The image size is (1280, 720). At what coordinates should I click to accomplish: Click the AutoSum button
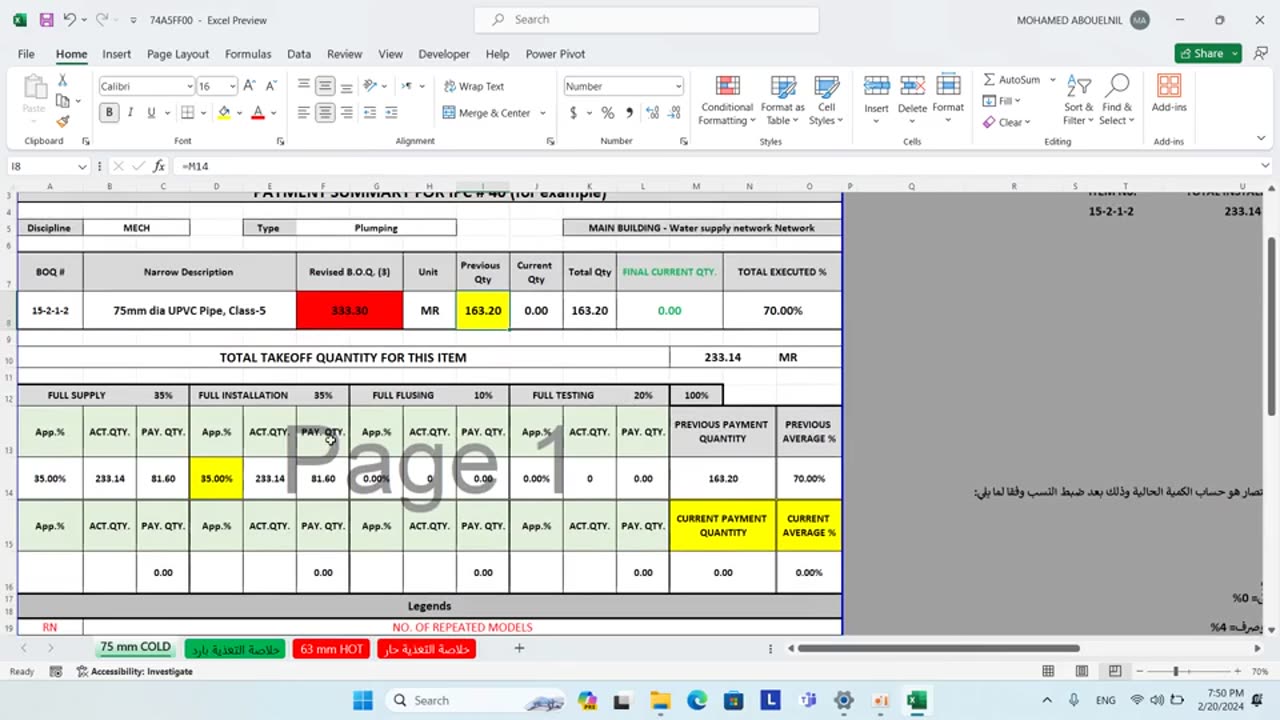1012,79
